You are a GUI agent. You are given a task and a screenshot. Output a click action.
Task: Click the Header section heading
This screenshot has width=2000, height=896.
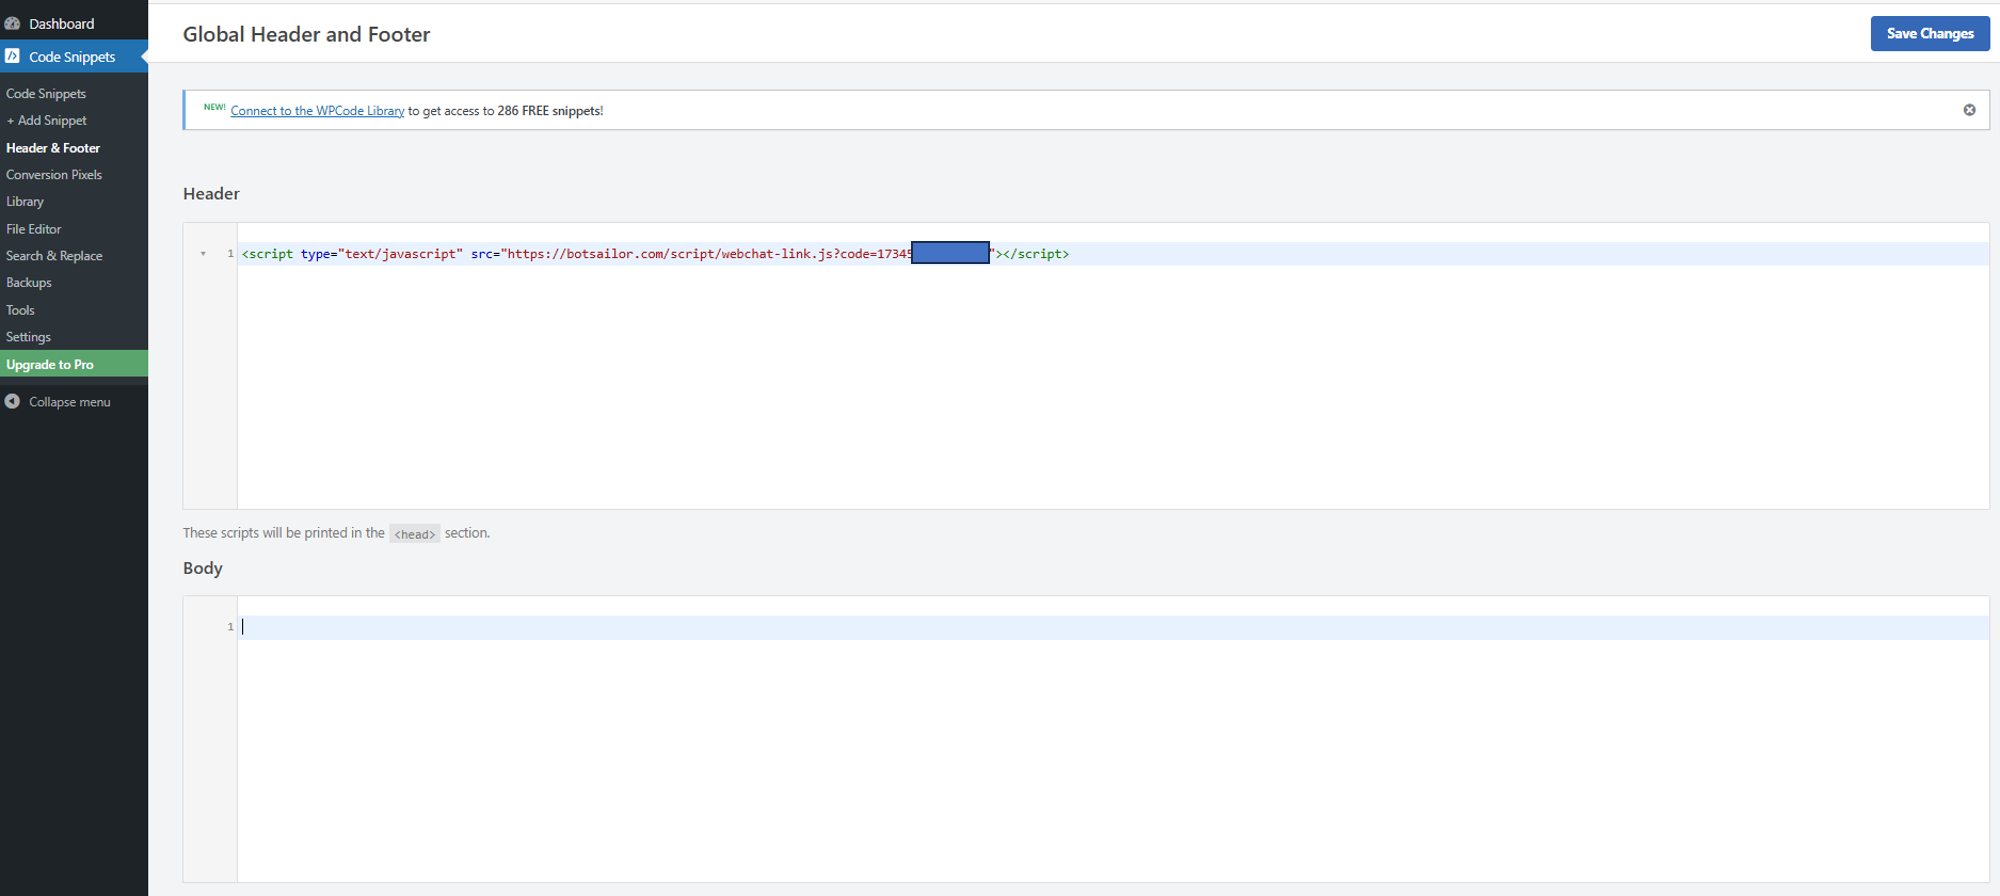point(211,194)
